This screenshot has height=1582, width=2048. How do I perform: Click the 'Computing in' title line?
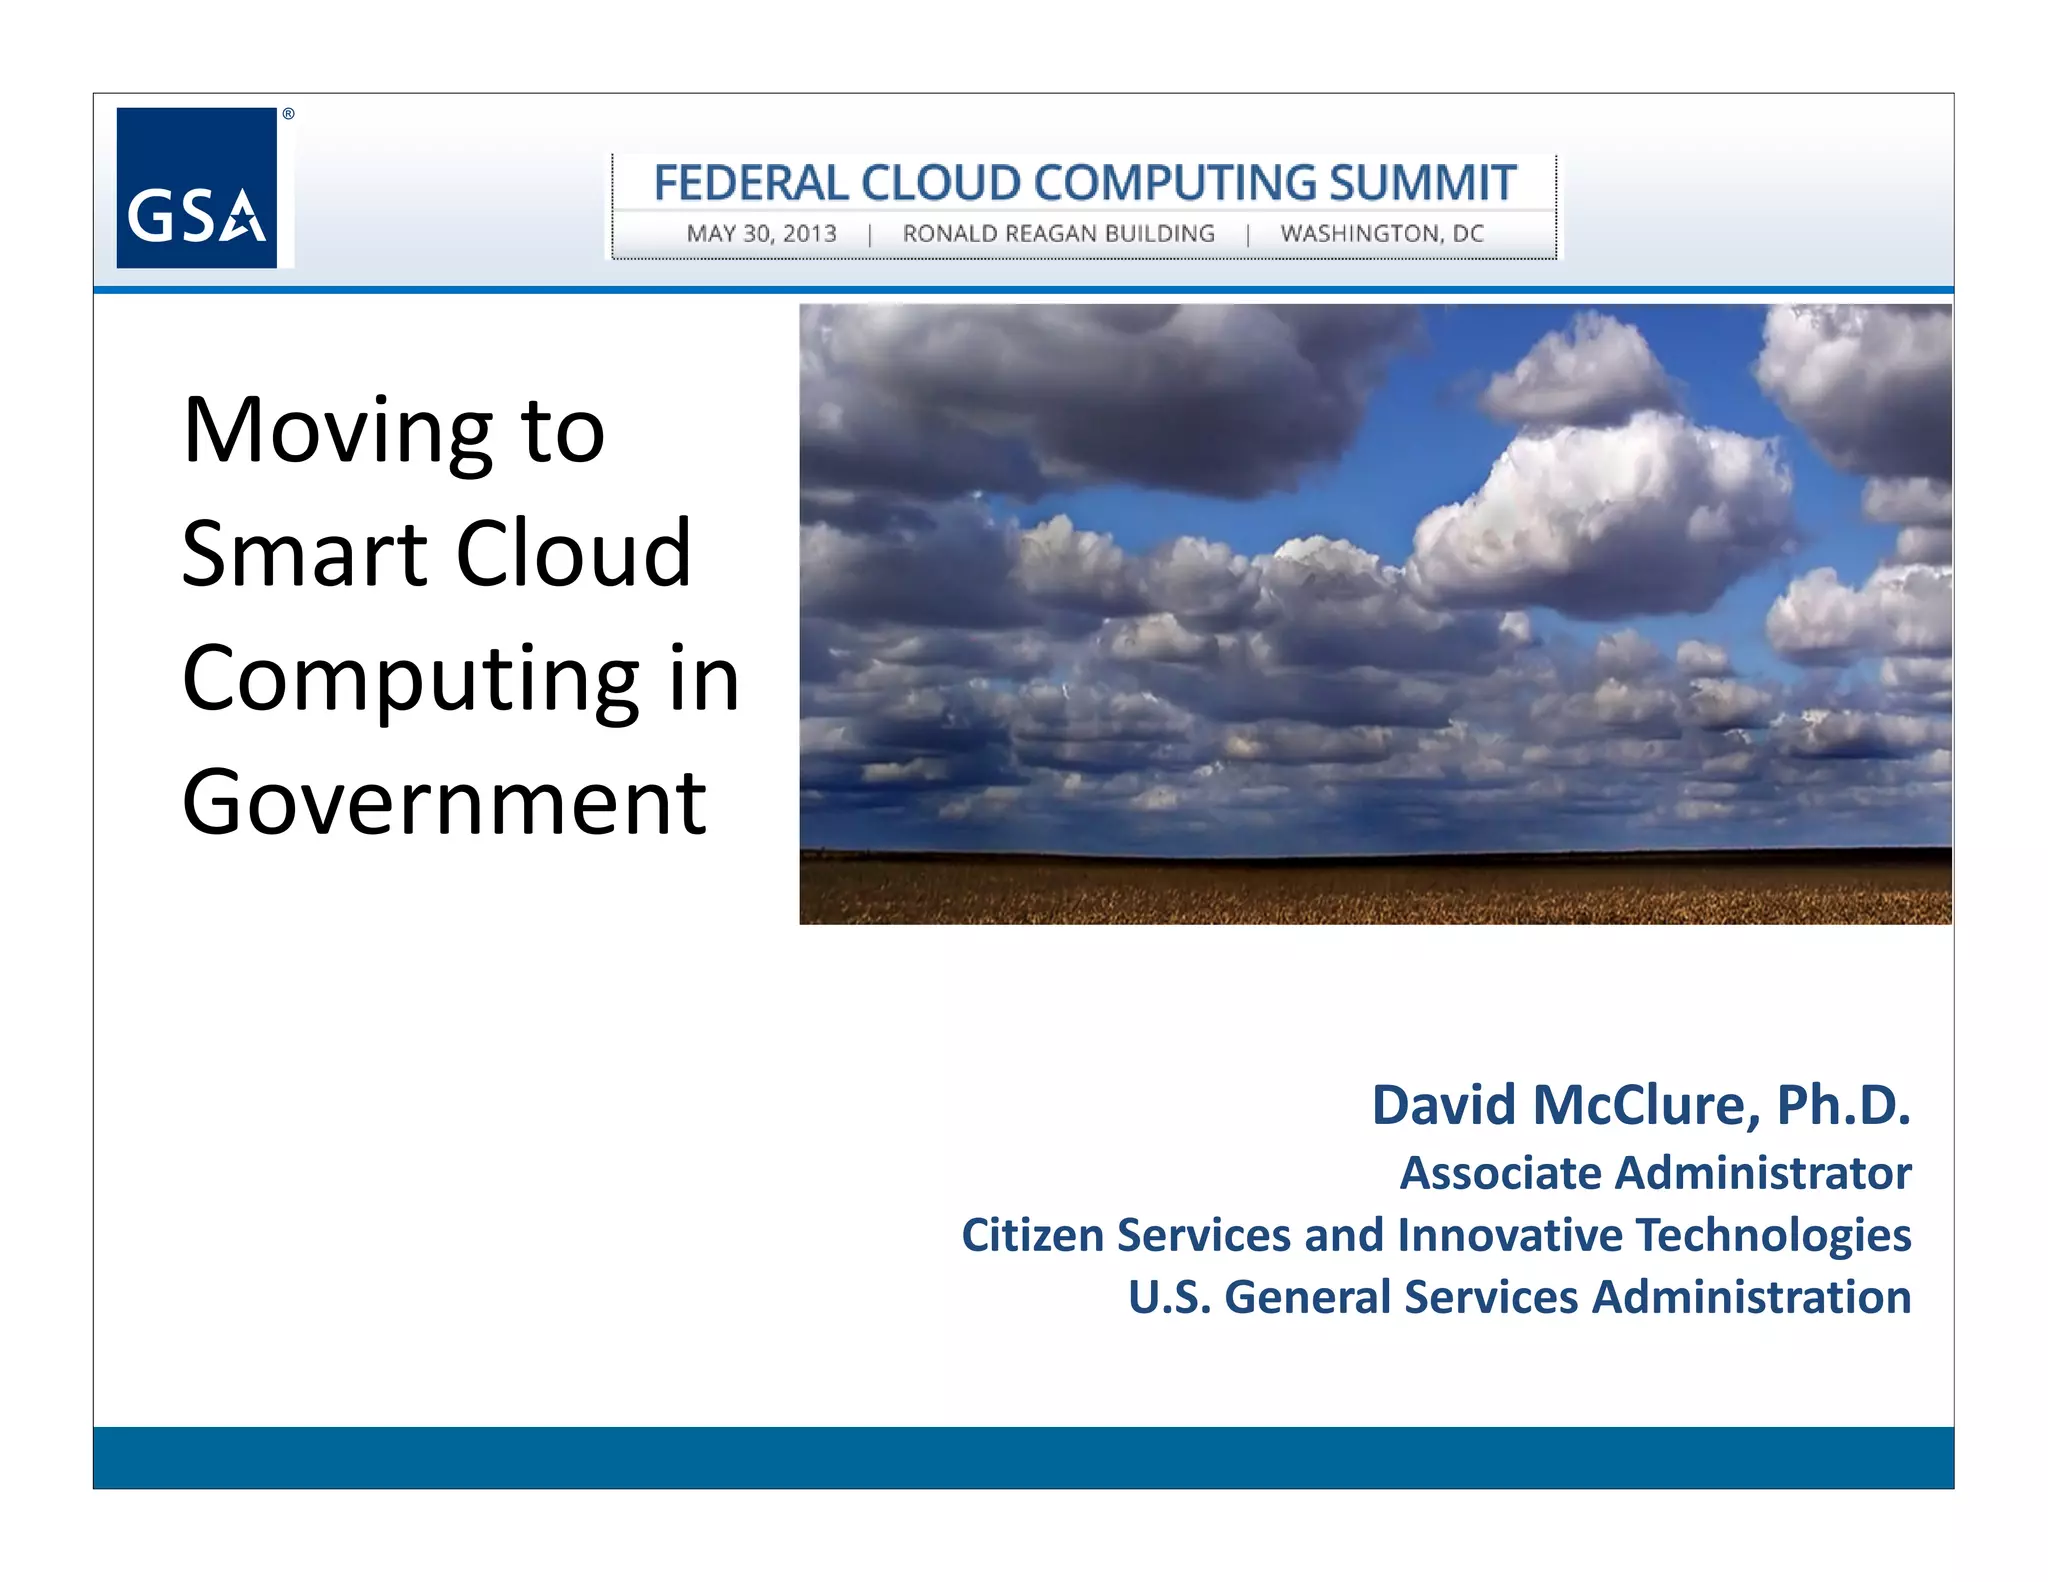[x=460, y=677]
